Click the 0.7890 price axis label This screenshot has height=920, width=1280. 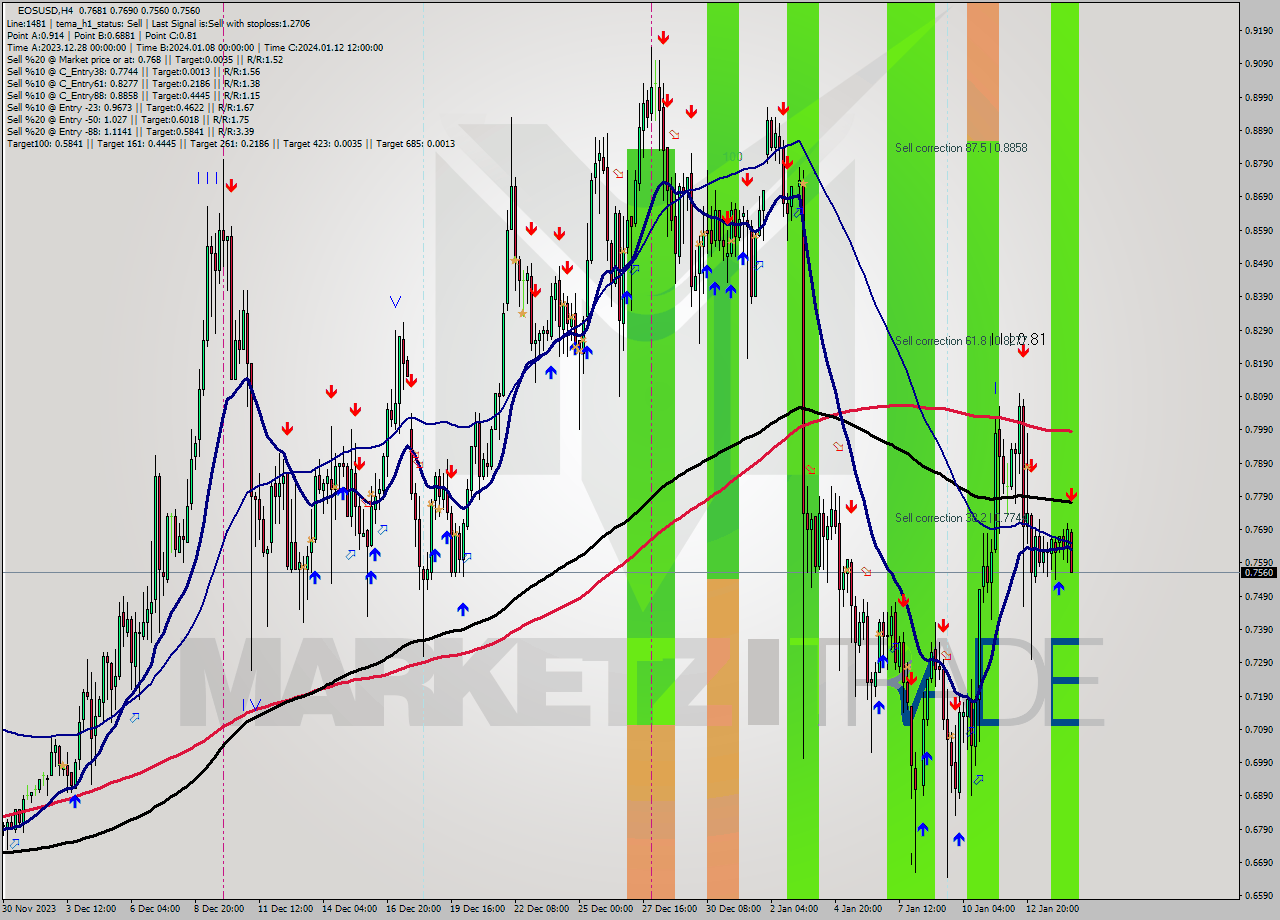click(1258, 463)
